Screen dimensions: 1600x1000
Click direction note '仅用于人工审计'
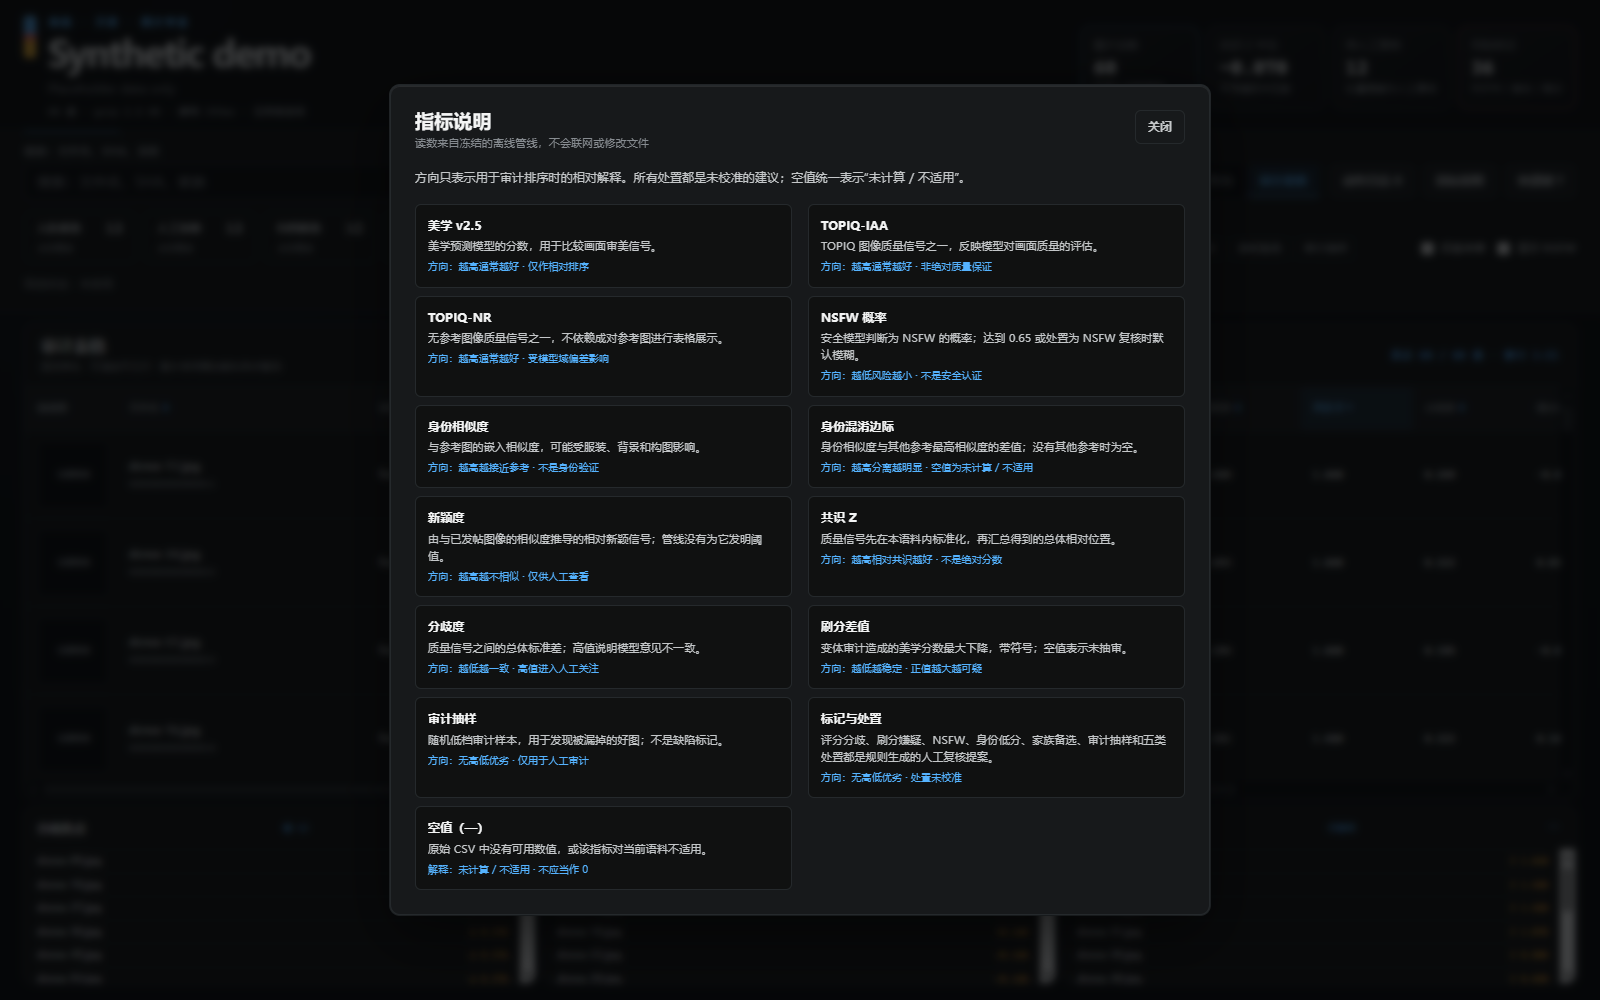[553, 761]
